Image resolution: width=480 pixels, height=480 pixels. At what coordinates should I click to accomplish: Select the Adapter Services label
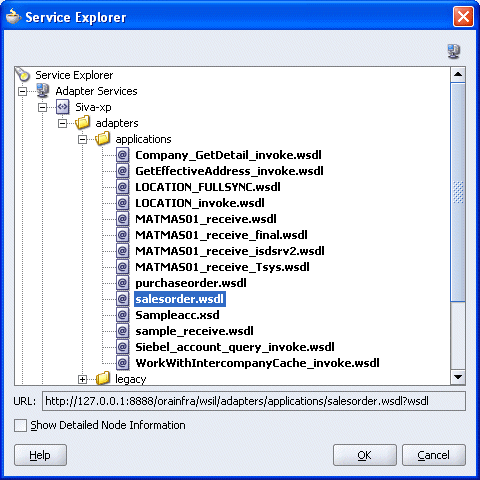pyautogui.click(x=96, y=91)
